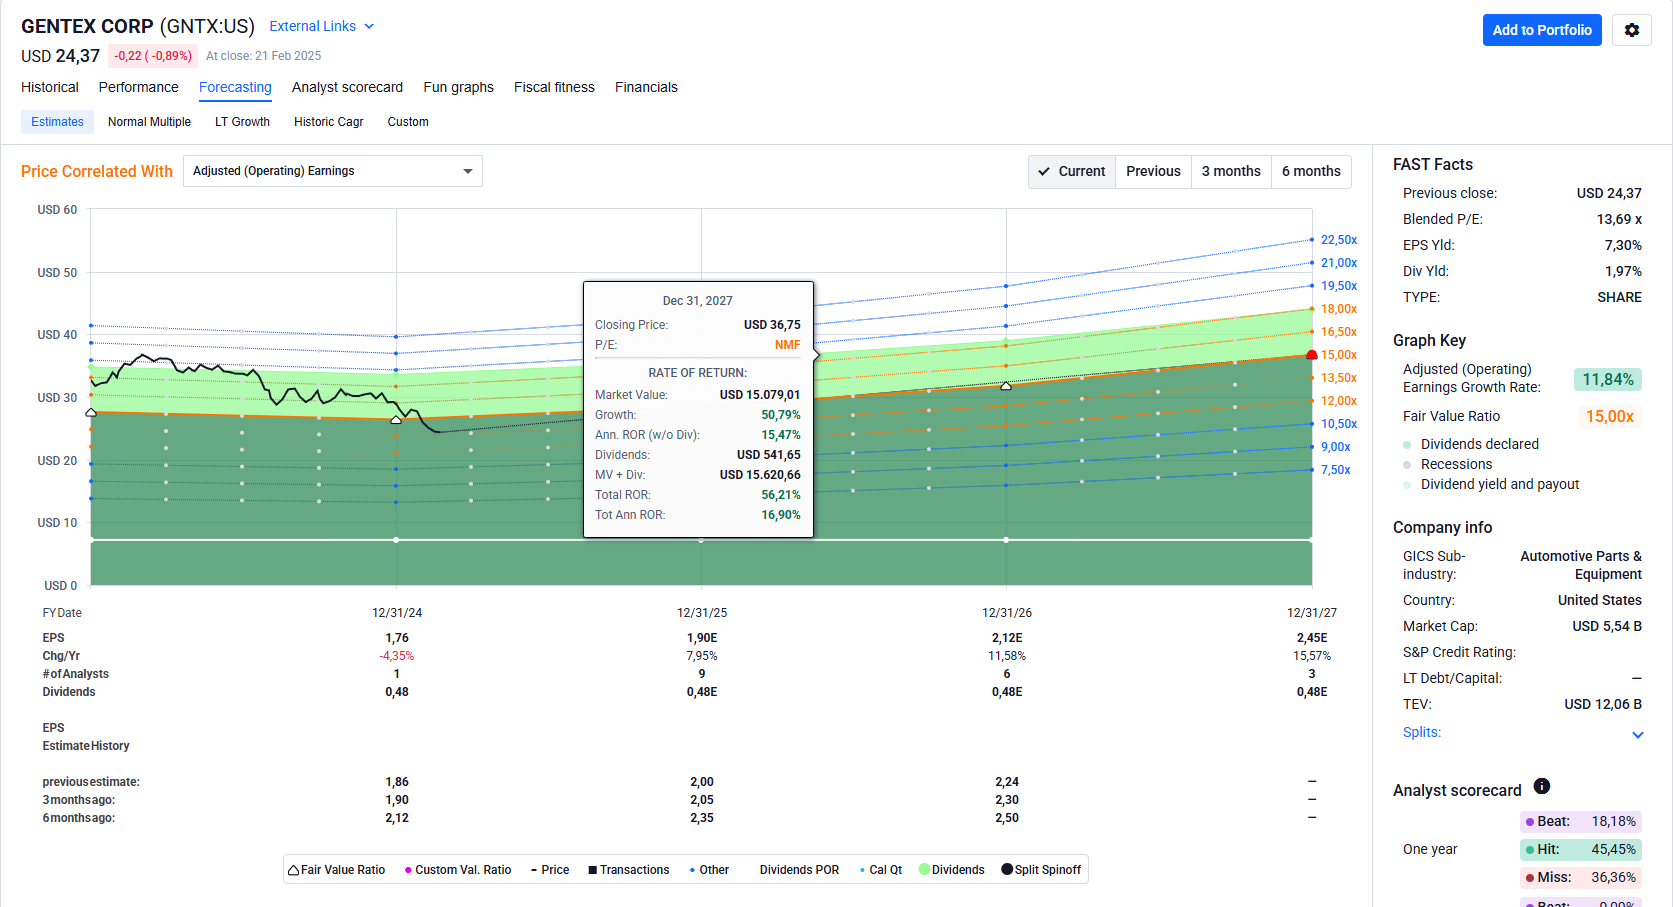Open the Adjusted (Operating) Earnings dropdown
Screen dimensions: 1673x907
coord(332,171)
